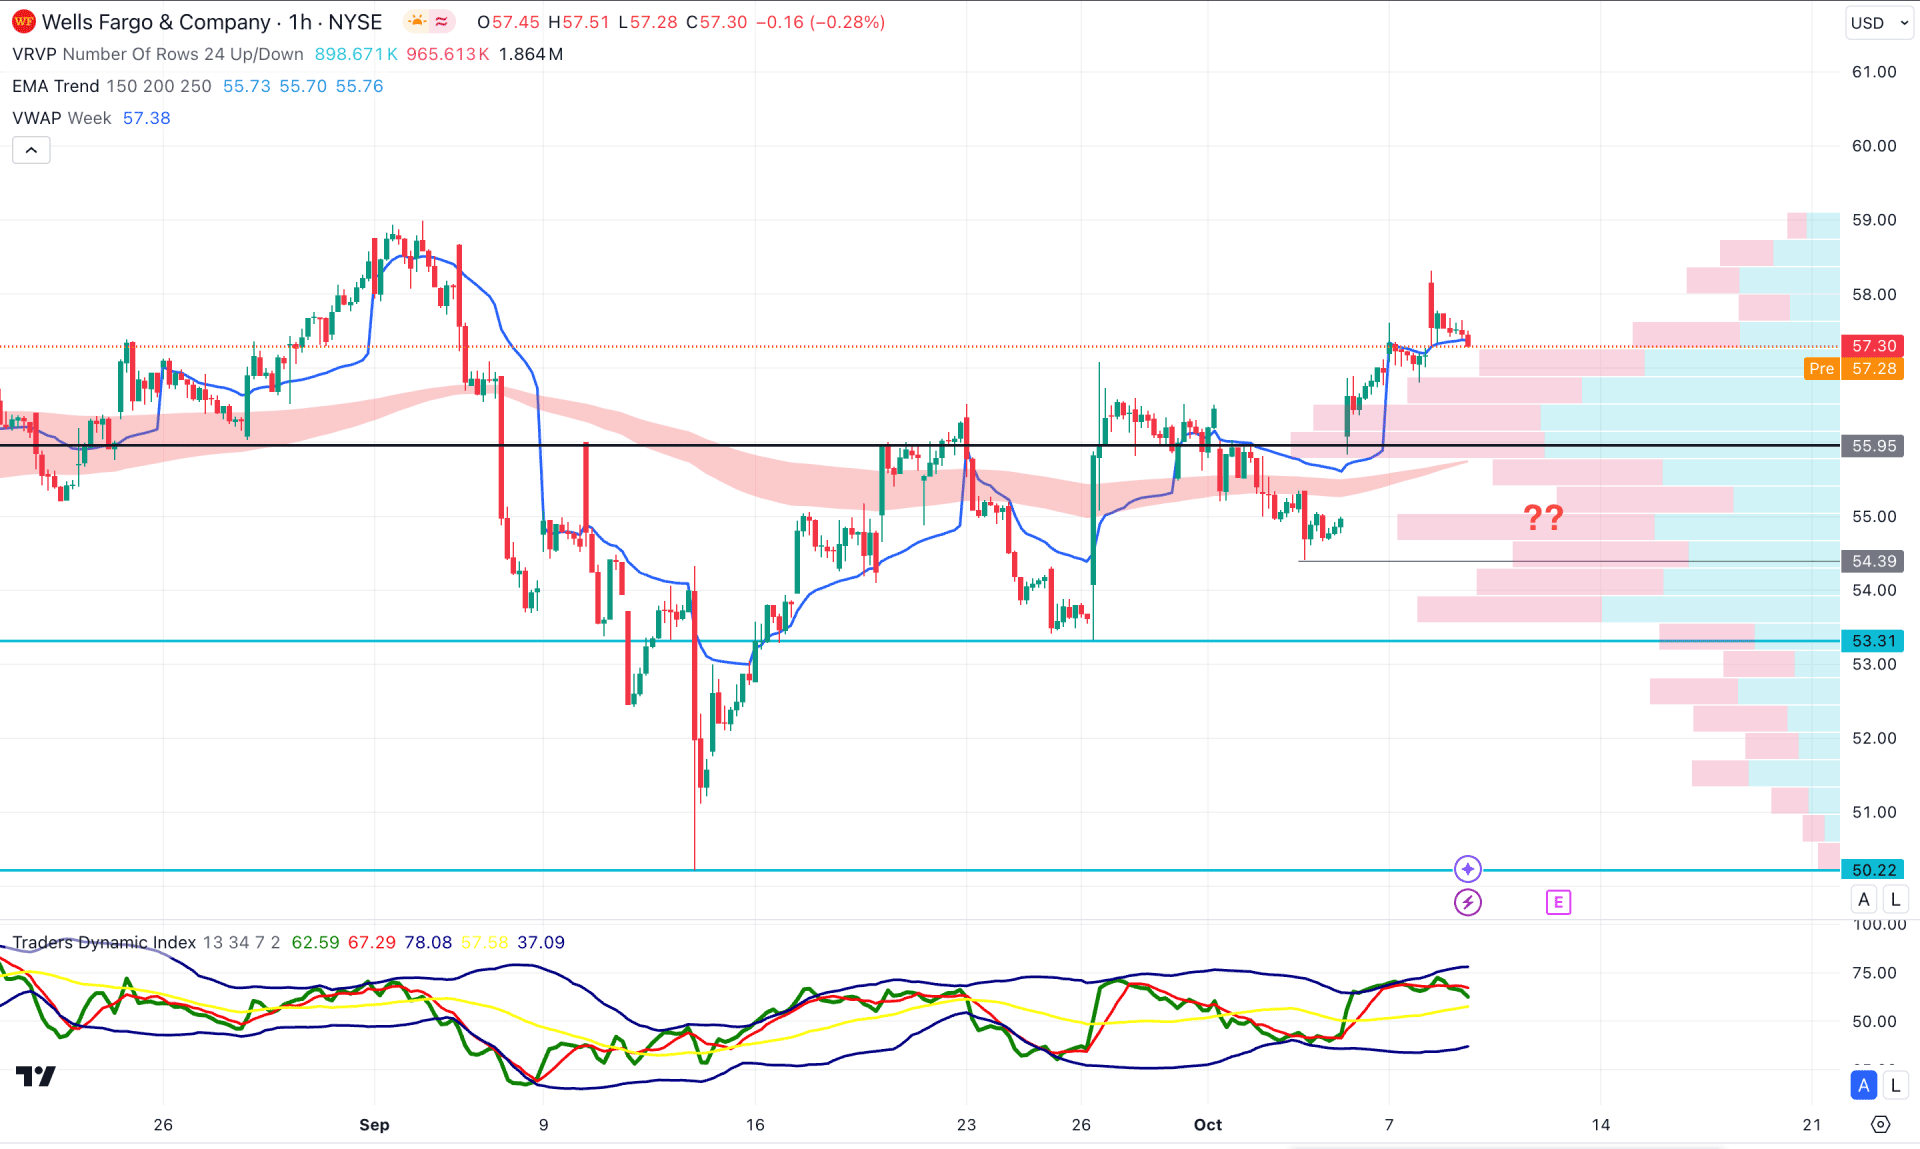
Task: Open the earnings E marker
Action: pyautogui.click(x=1558, y=902)
